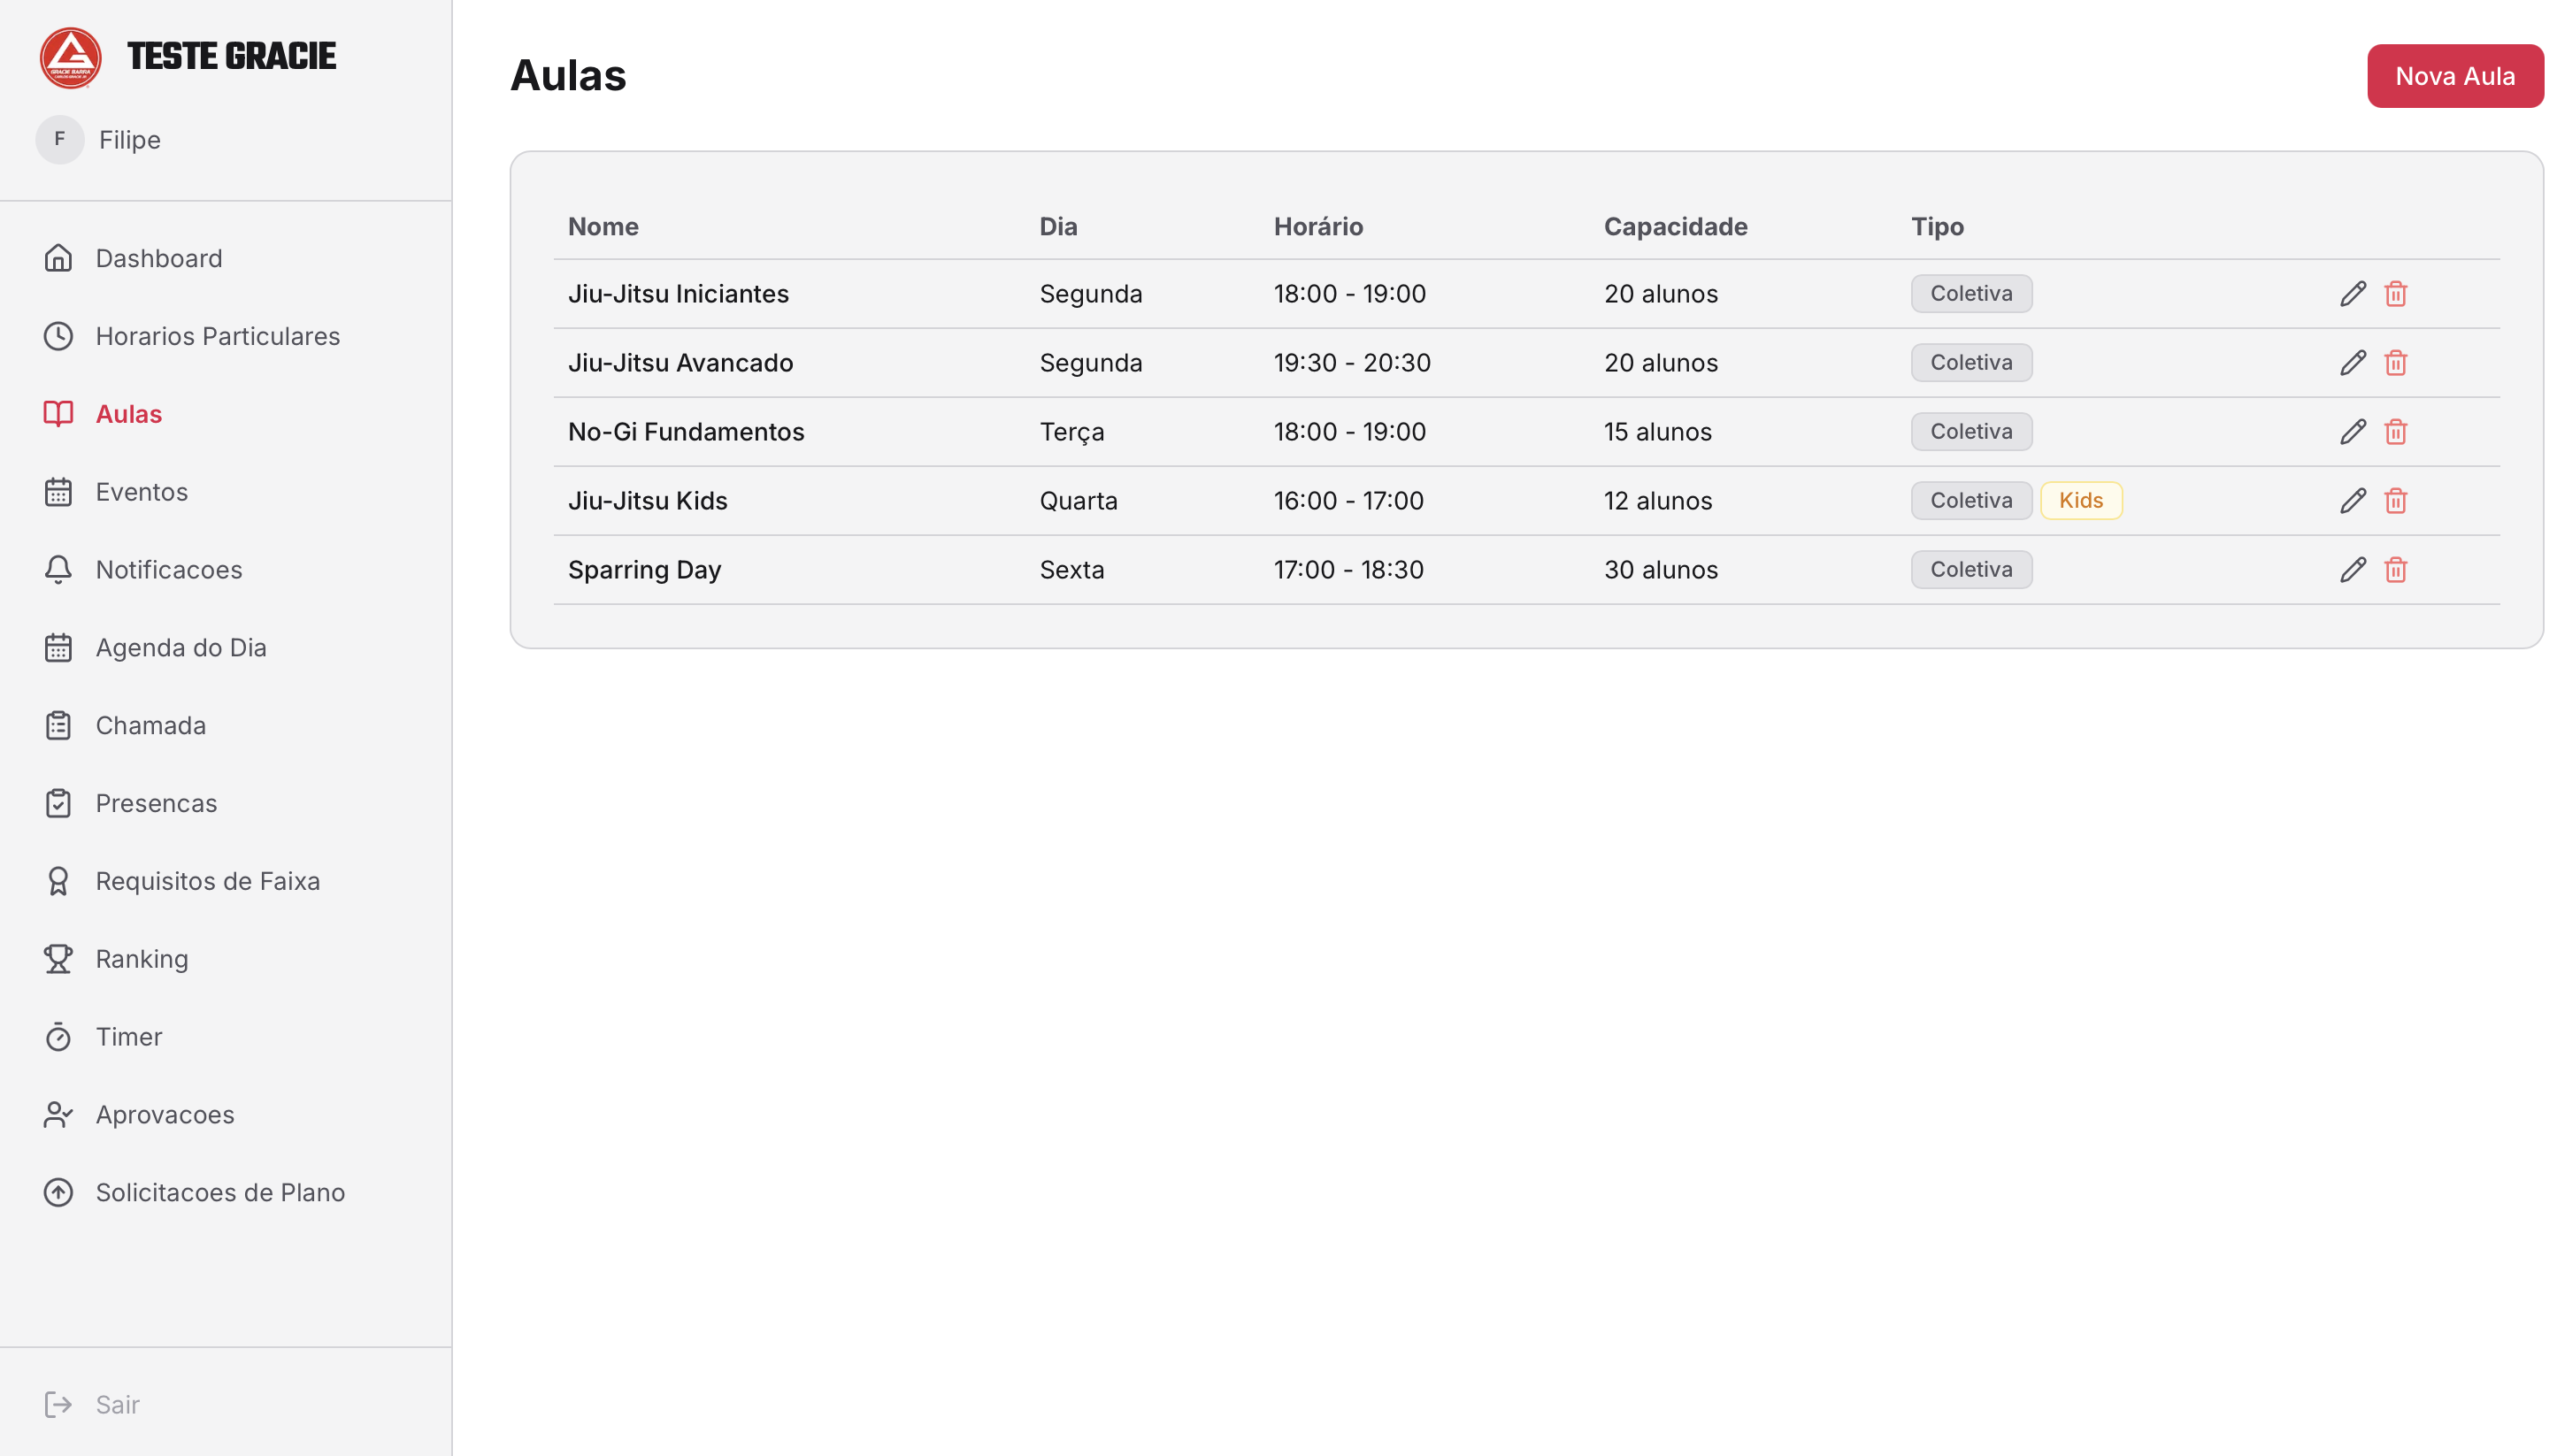Click the Nova Aula button
Screen dimensions: 2557x1456
[2454, 76]
